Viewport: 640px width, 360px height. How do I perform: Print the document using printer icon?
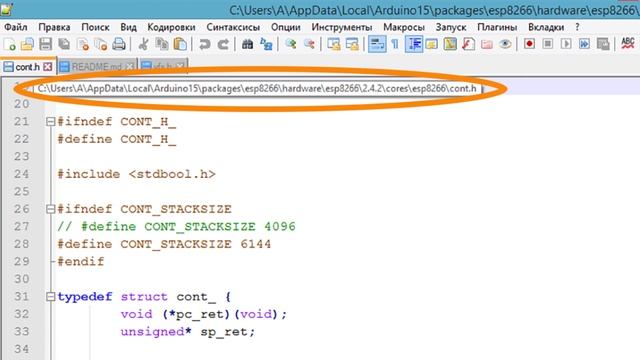119,44
